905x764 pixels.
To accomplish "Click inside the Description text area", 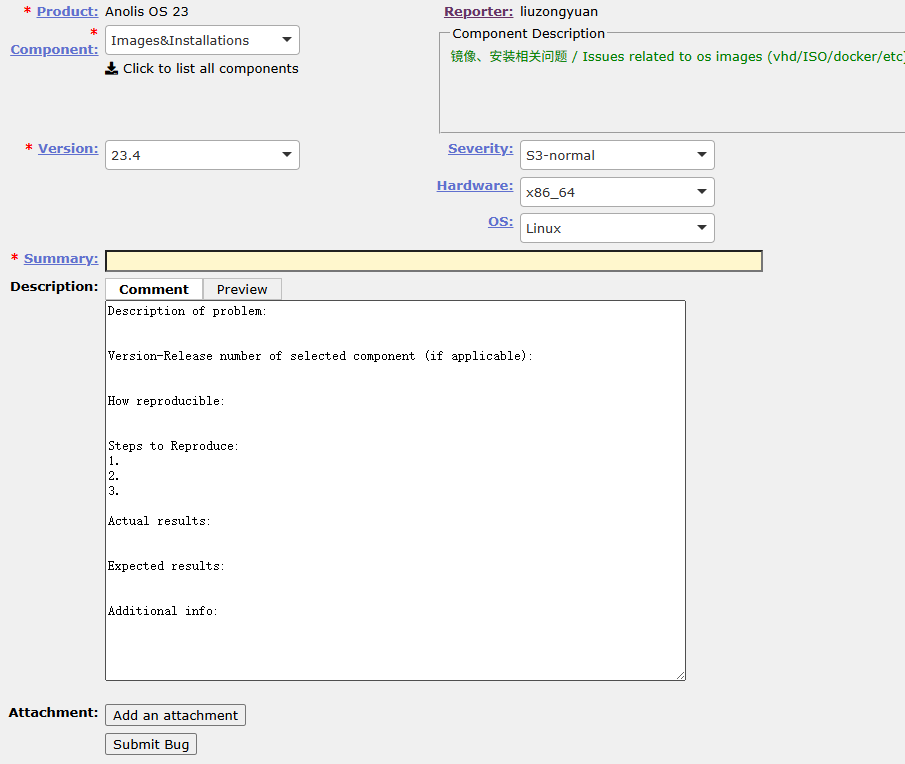I will point(395,490).
